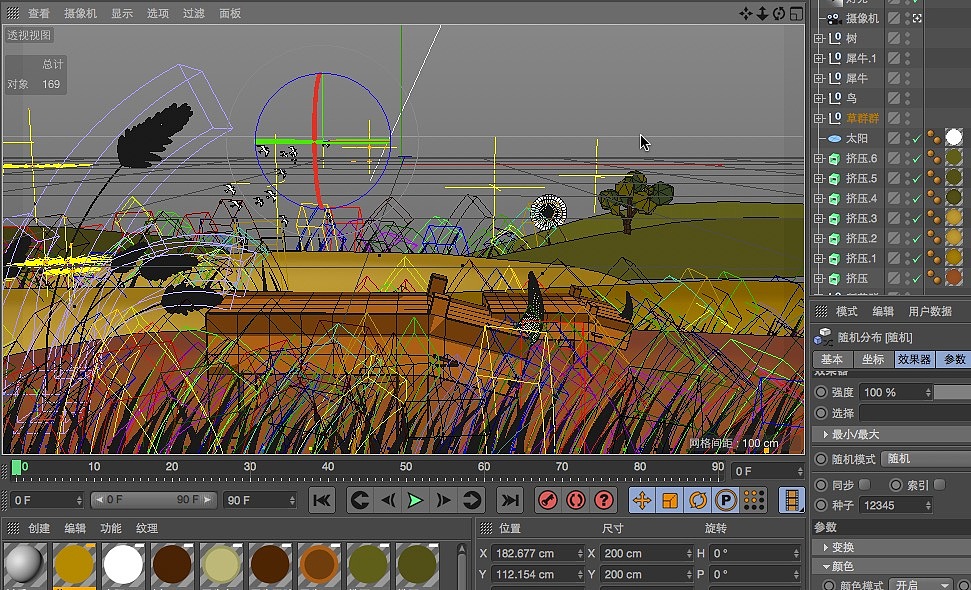
Task: Select the golden yellow material swatch
Action: (74, 565)
